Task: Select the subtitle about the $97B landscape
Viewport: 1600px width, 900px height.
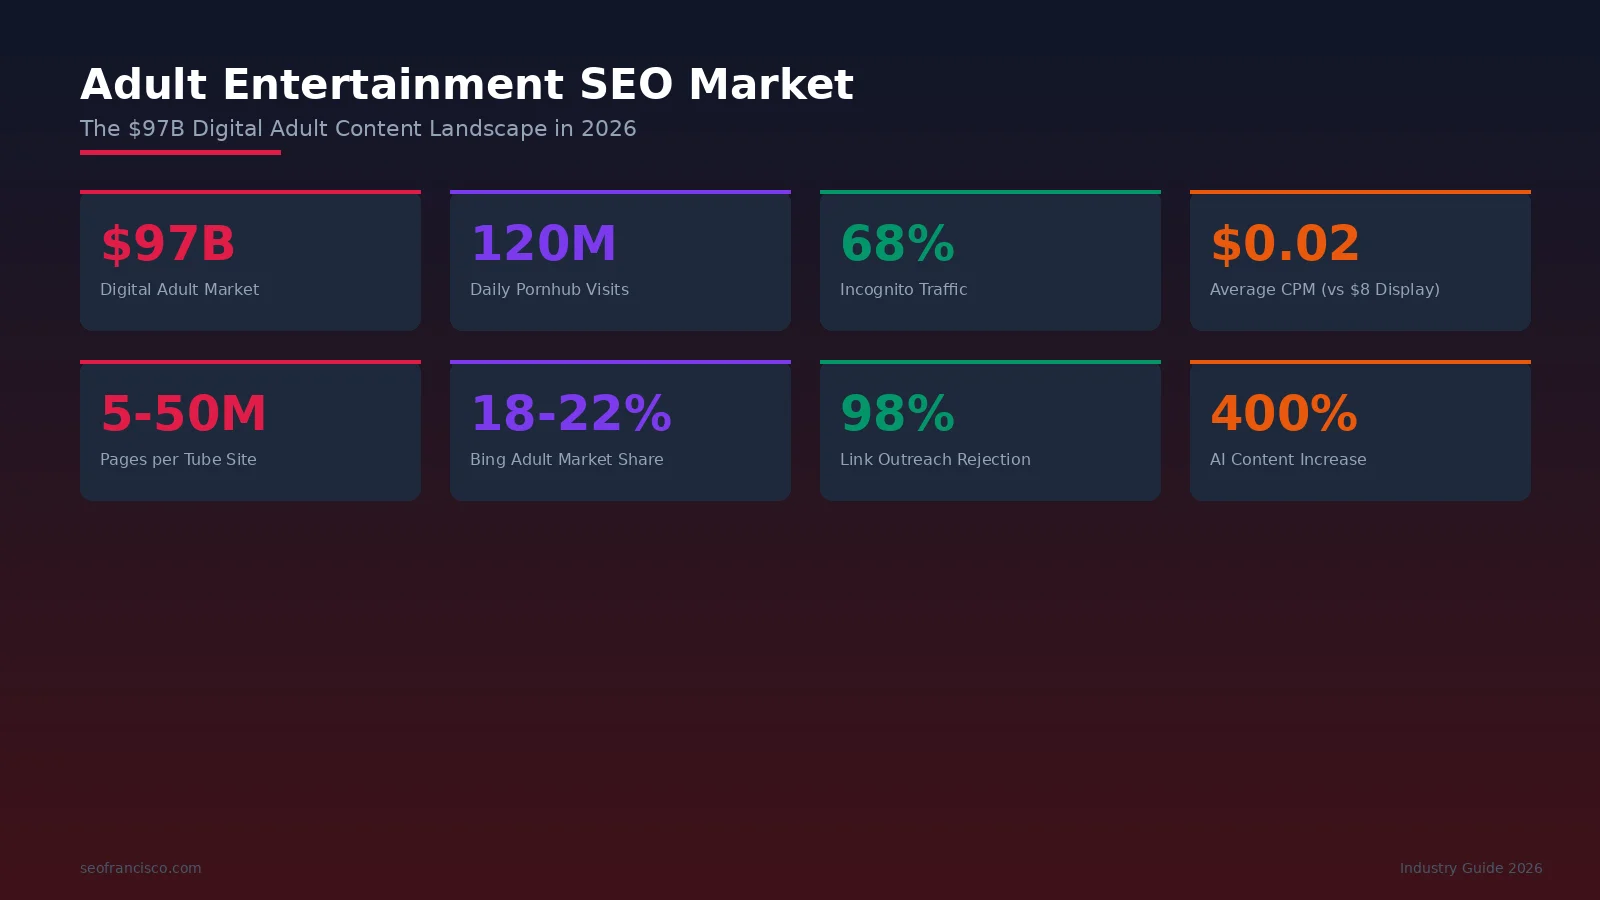Action: pos(358,128)
